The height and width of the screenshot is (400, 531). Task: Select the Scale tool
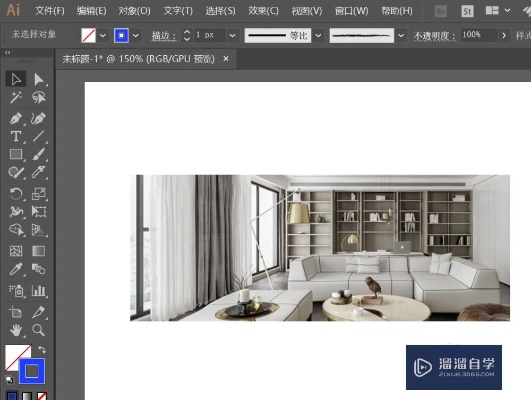click(x=39, y=194)
